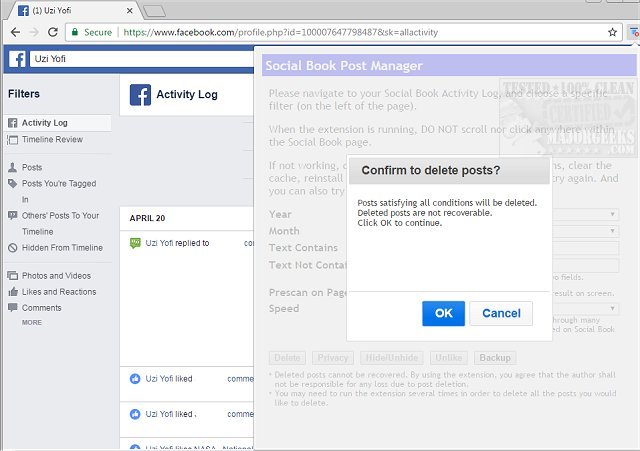Click the browser Forward arrow
The height and width of the screenshot is (451, 640).
(x=34, y=32)
